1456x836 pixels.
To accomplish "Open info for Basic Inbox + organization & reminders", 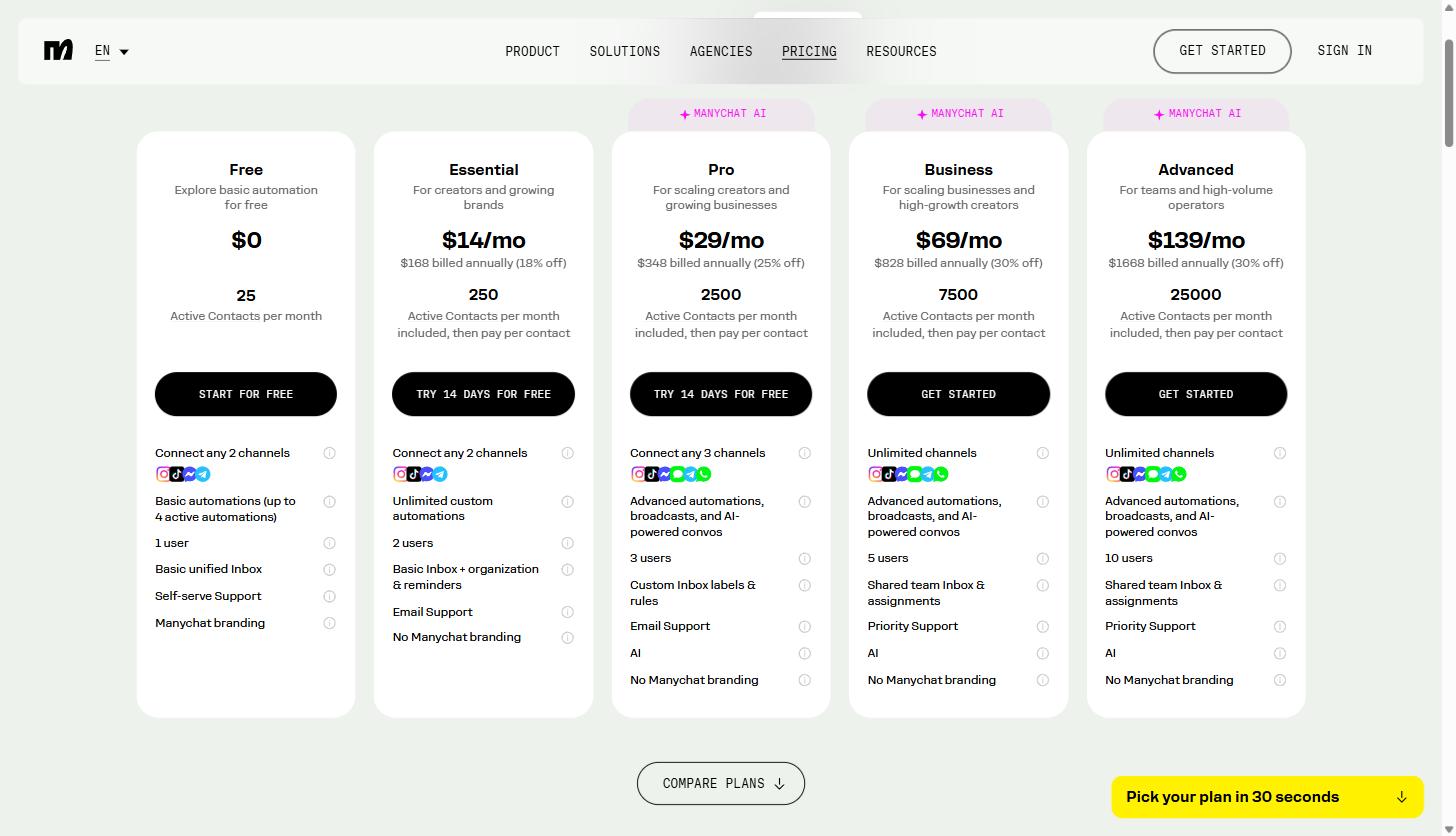I will (567, 570).
